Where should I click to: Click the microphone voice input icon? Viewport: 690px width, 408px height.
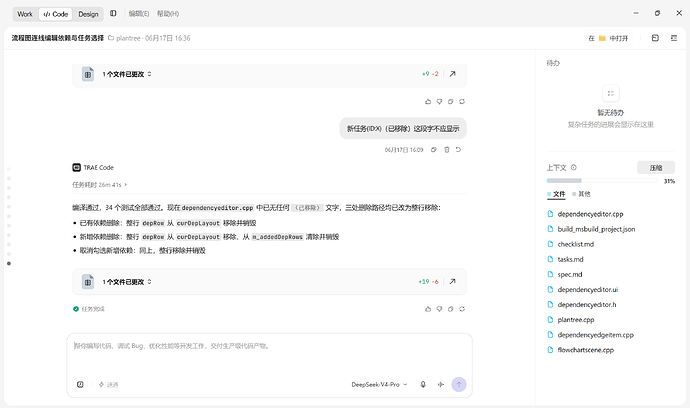coord(423,384)
